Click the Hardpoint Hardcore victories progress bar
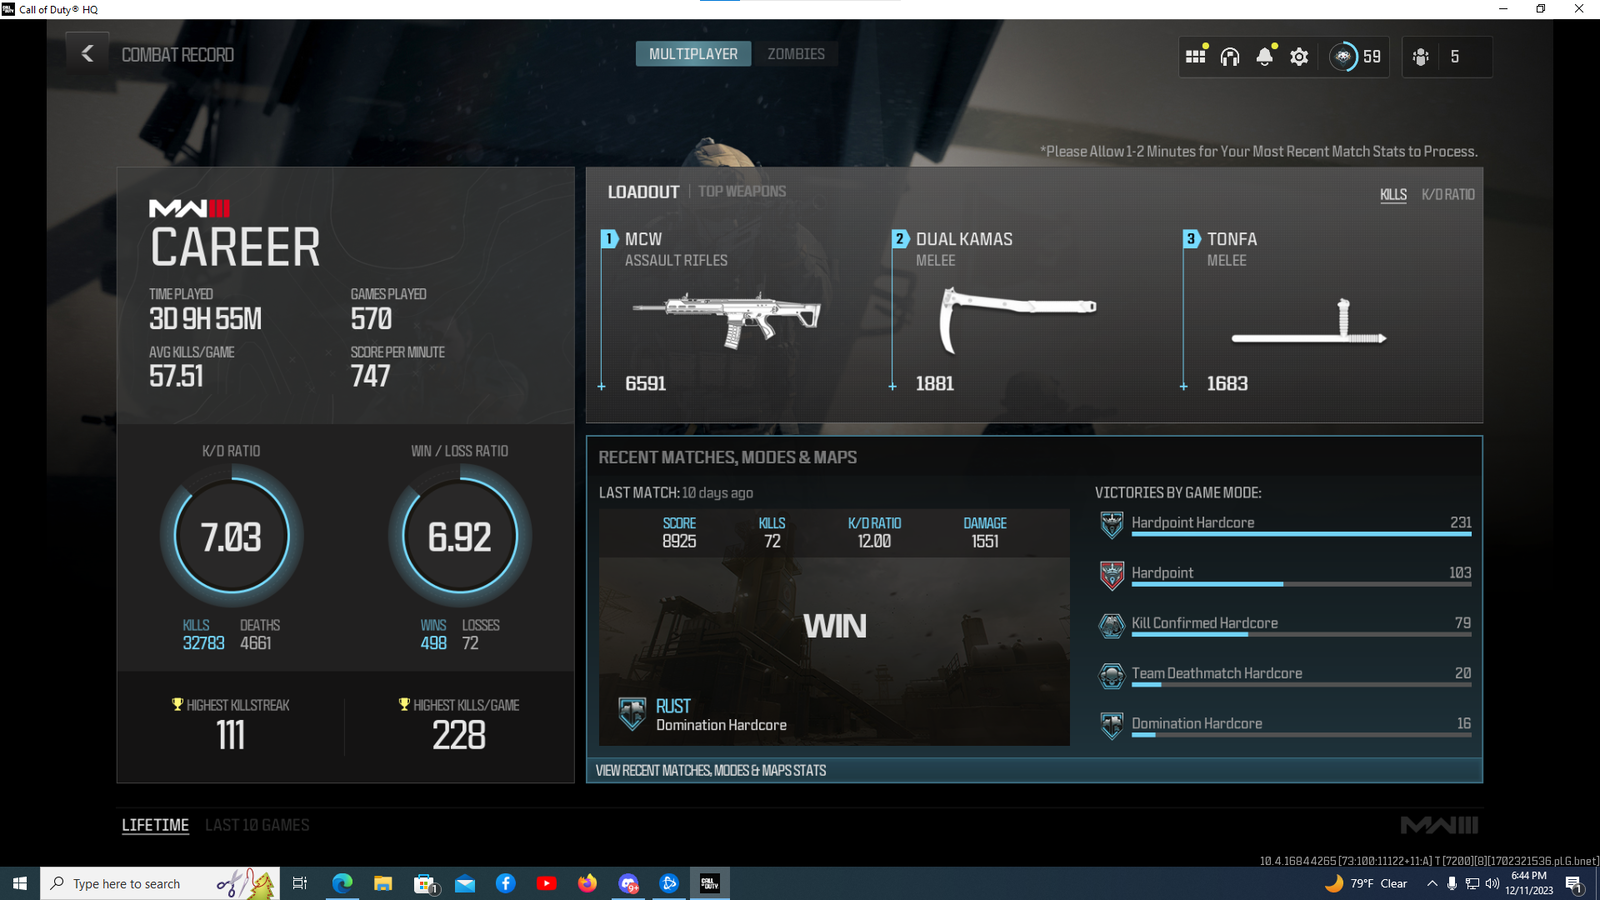The image size is (1600, 900). point(1301,534)
